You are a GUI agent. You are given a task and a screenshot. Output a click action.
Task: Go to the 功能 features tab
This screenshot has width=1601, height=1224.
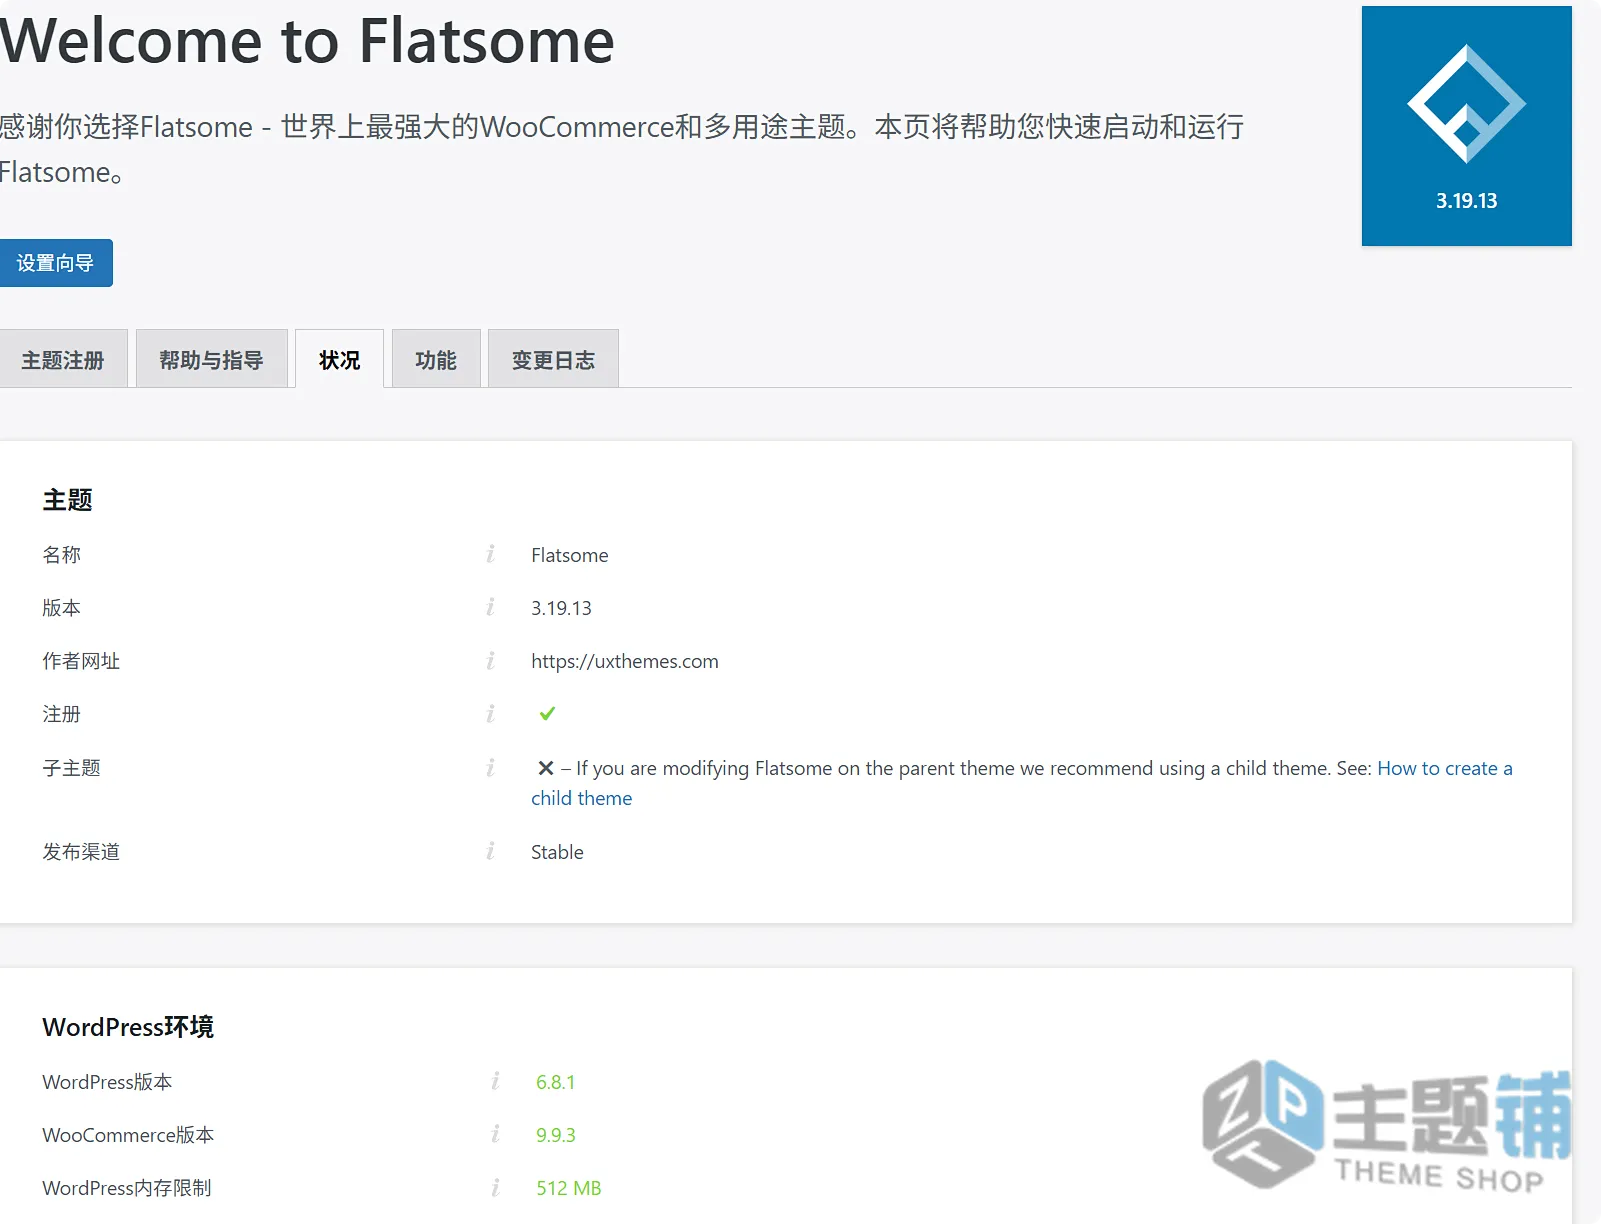tap(436, 359)
